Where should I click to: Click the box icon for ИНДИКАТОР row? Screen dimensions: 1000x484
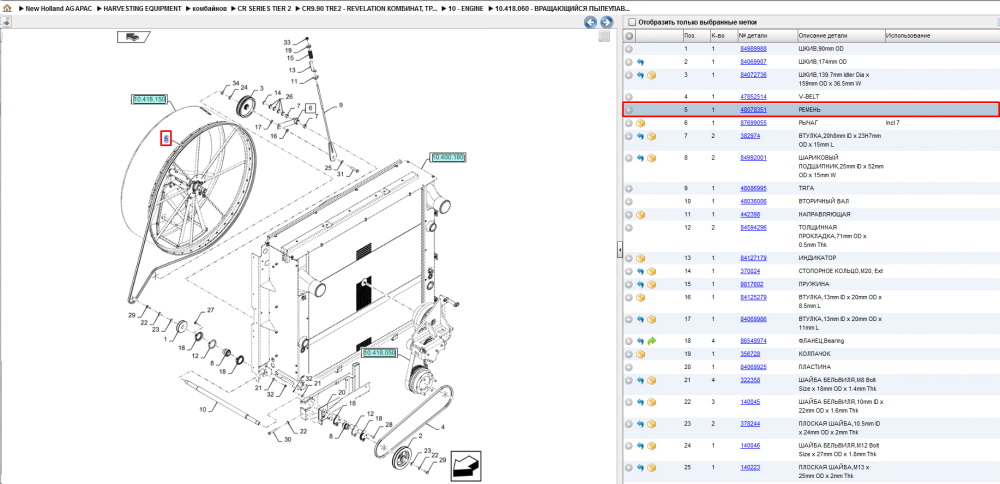click(x=640, y=258)
